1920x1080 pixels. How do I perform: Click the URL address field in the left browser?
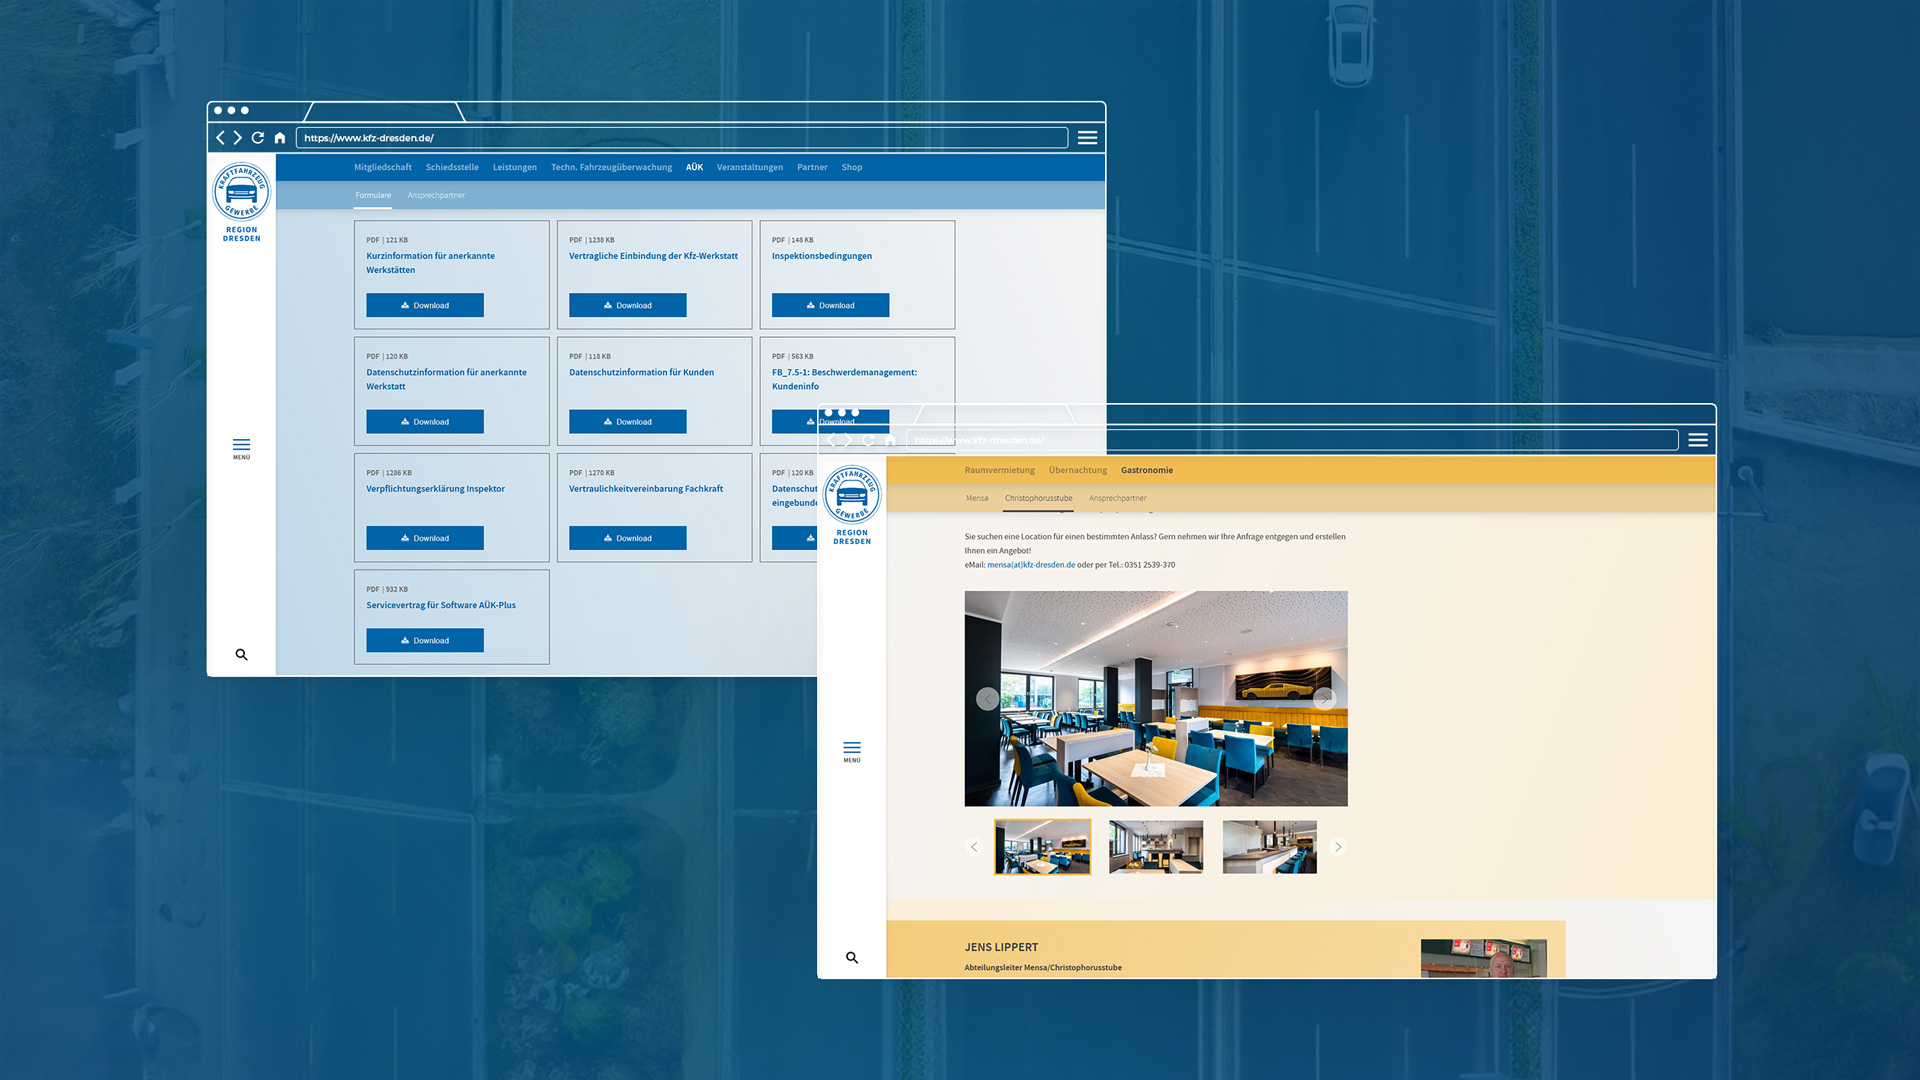click(x=680, y=138)
